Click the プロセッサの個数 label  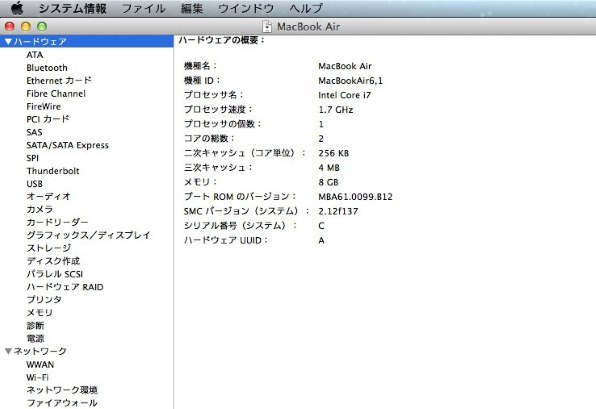click(x=222, y=124)
